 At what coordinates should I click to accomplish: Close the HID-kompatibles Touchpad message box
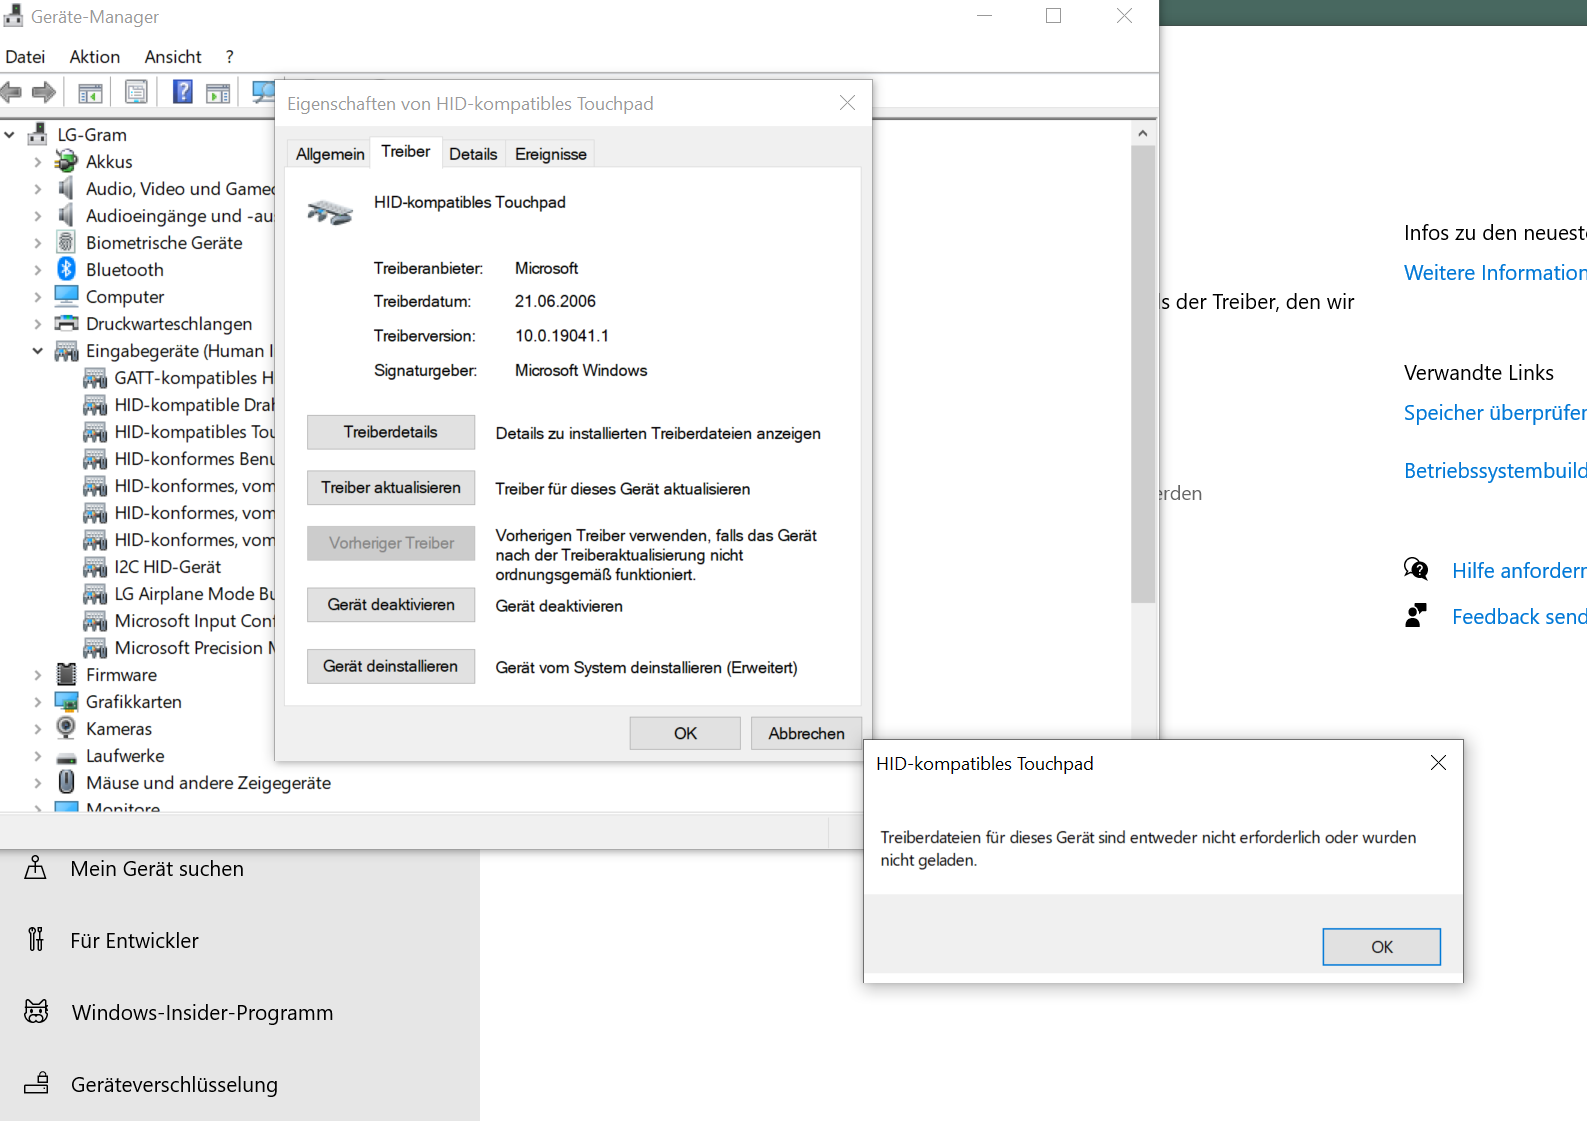1438,763
